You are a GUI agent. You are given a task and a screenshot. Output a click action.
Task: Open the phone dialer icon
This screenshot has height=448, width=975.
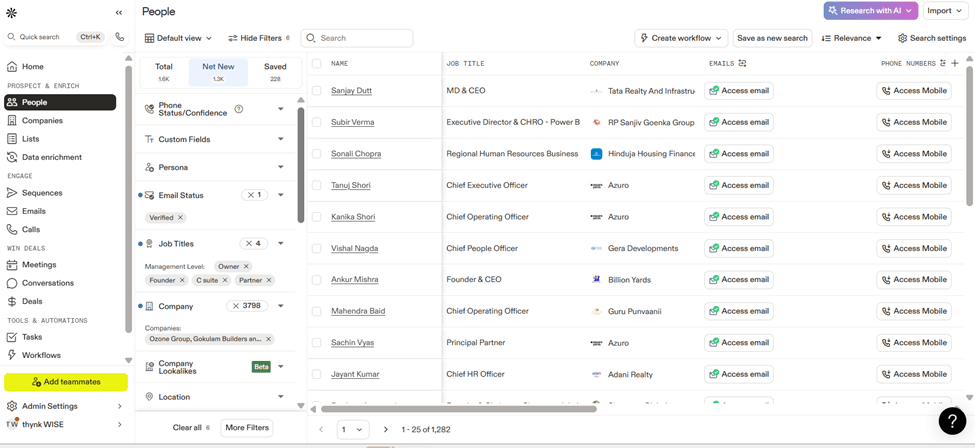pyautogui.click(x=120, y=37)
